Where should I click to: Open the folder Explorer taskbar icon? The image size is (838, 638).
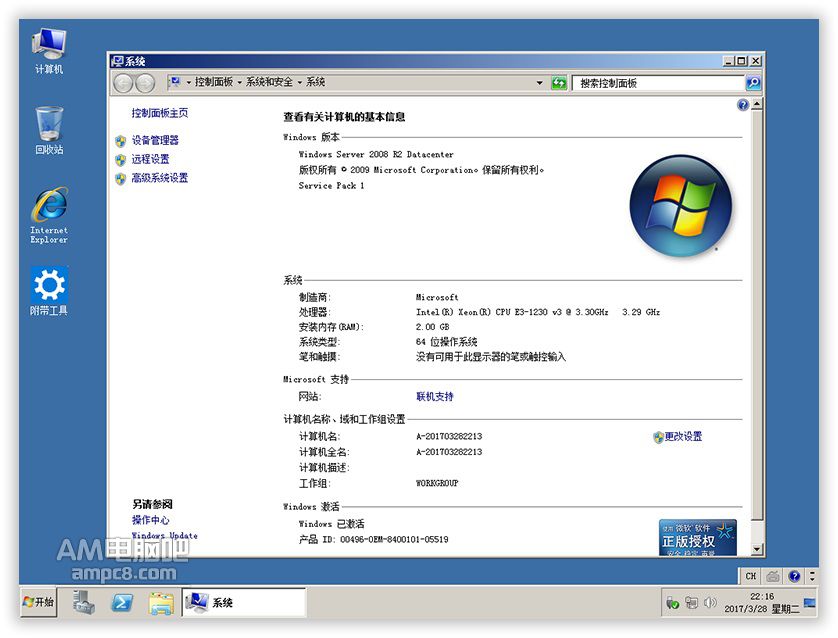(x=161, y=603)
